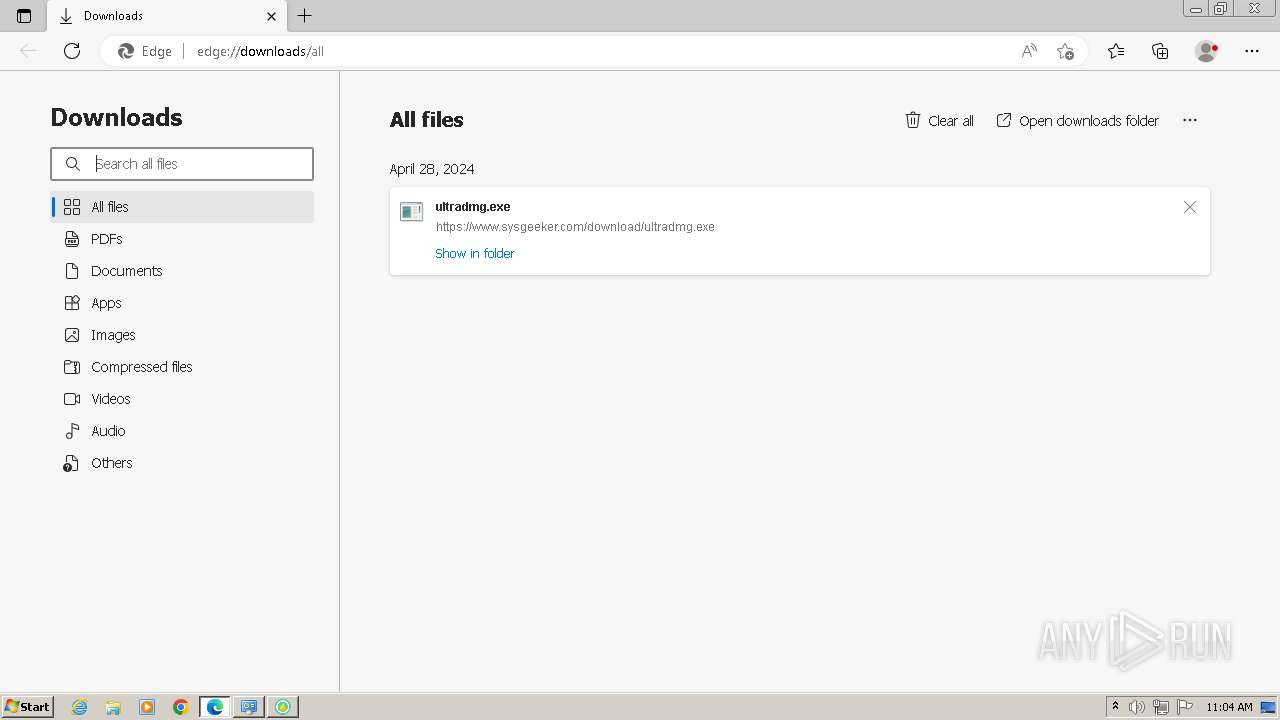Screen dimensions: 1280x720
Task: Open the Collections icon
Action: tap(1160, 51)
